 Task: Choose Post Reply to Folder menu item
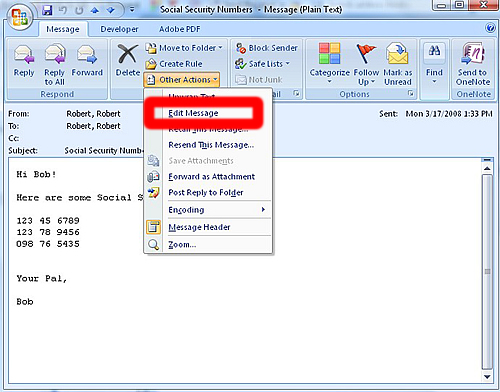pyautogui.click(x=206, y=192)
